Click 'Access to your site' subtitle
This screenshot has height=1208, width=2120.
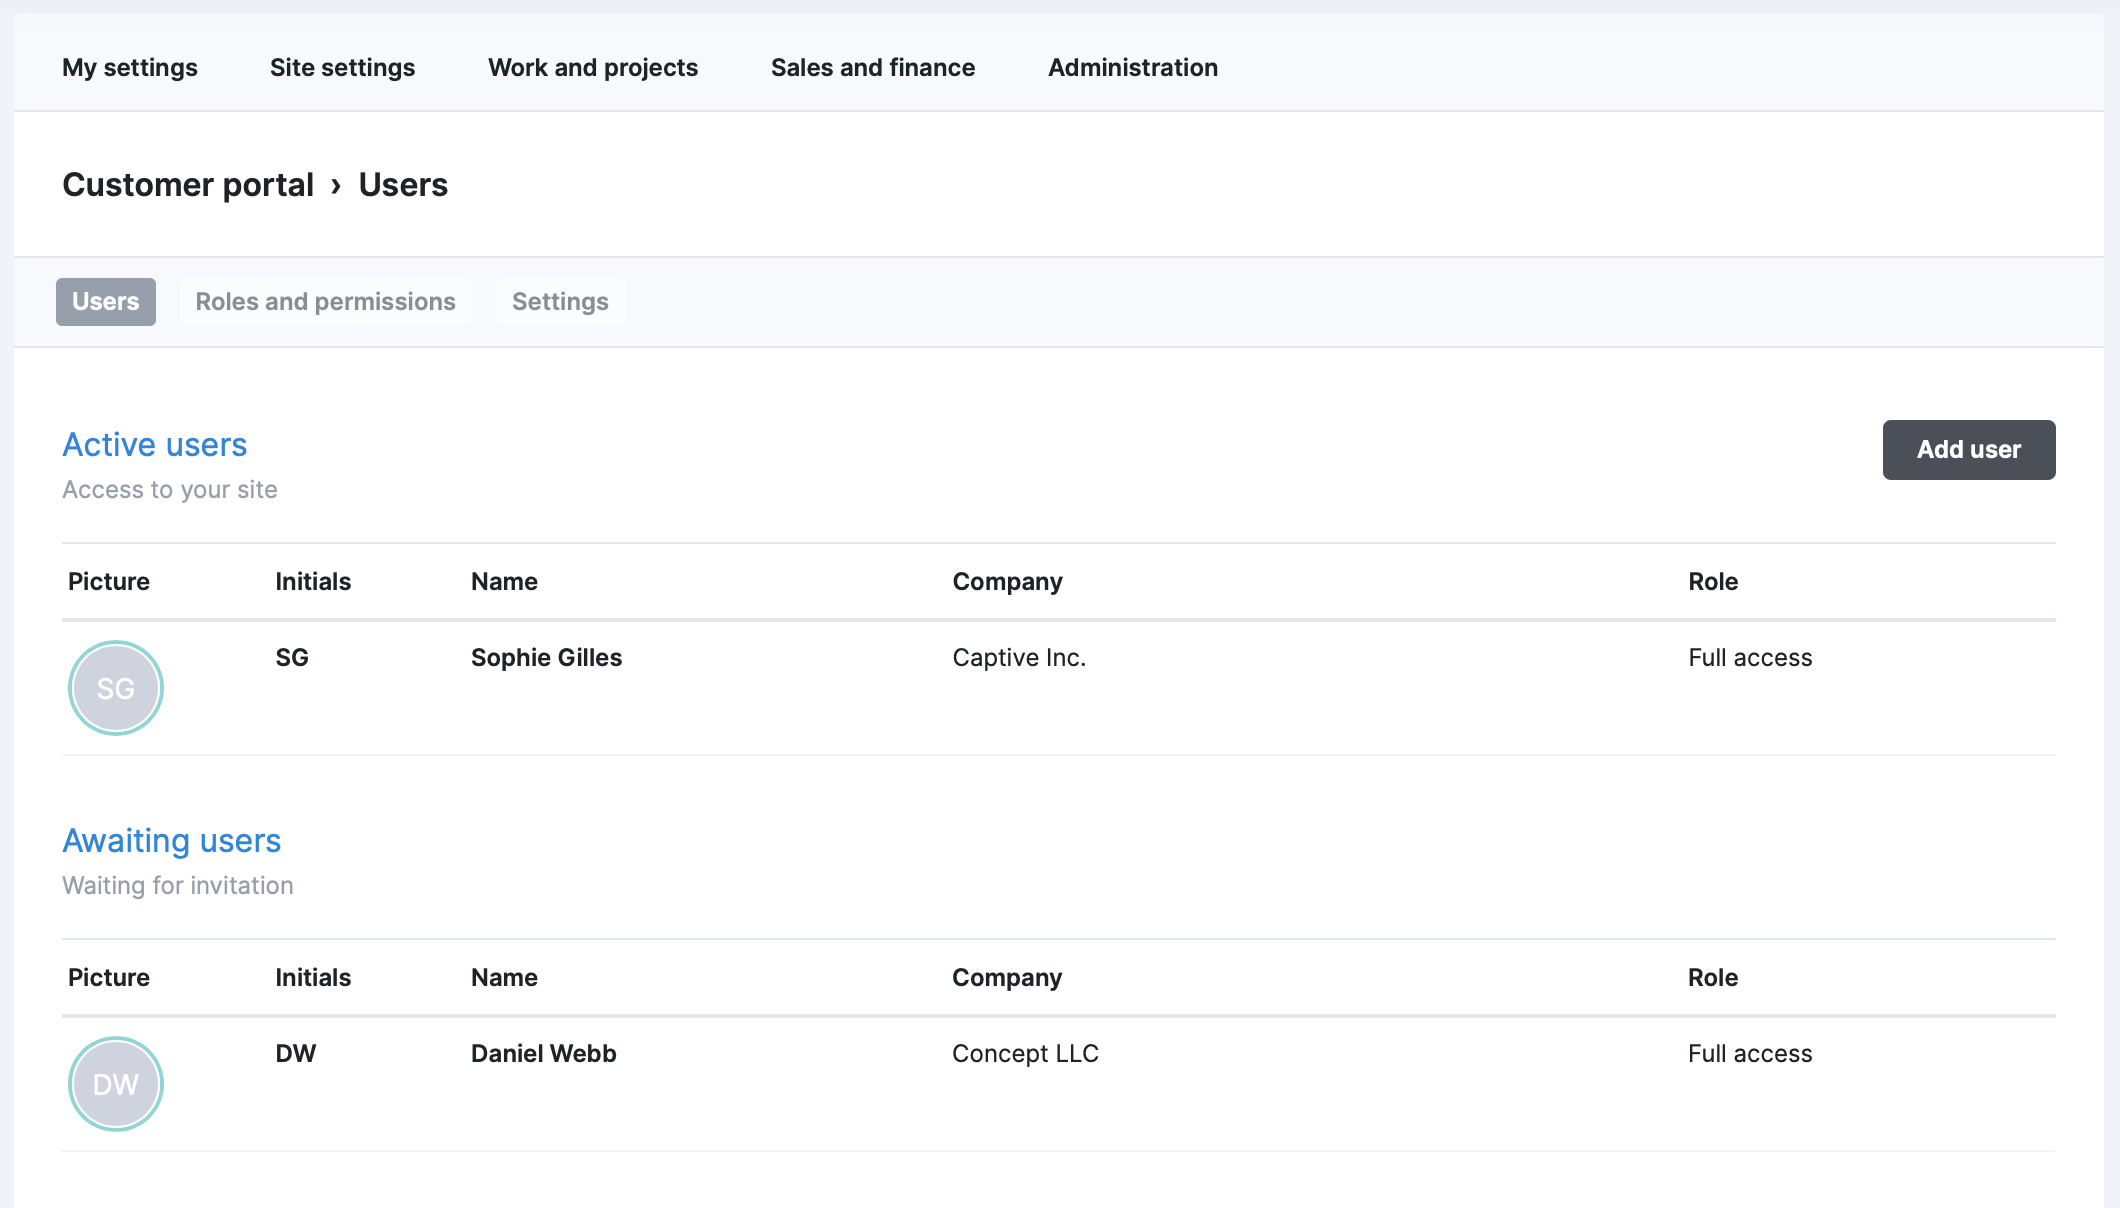pos(170,489)
